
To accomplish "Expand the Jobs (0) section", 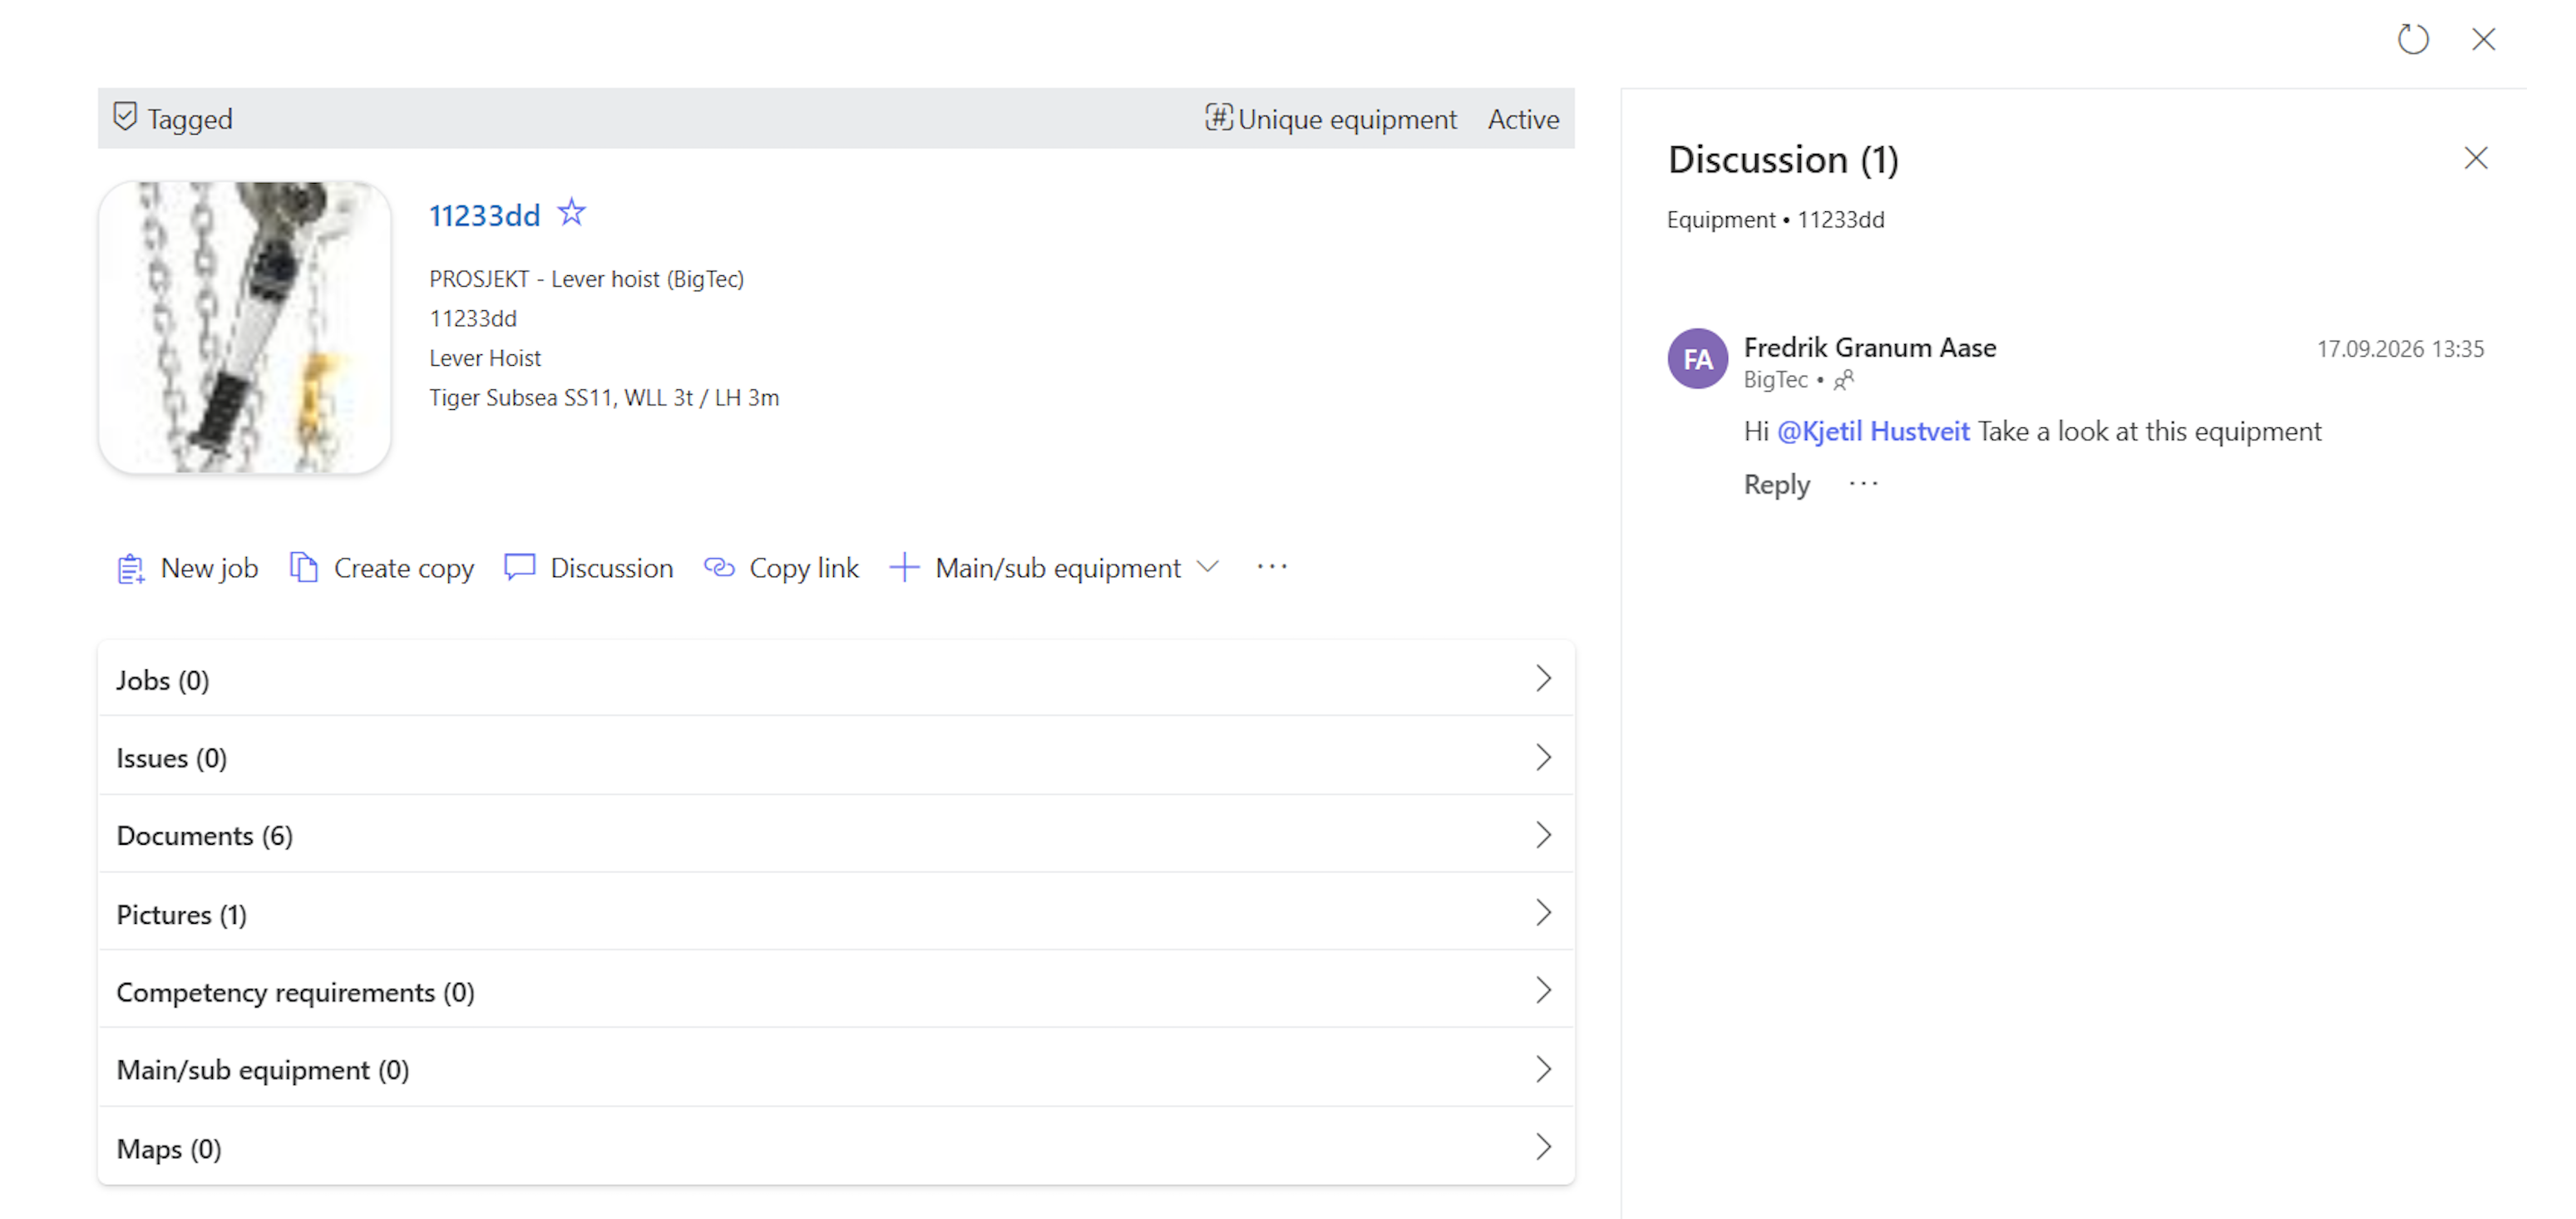I will pyautogui.click(x=836, y=679).
